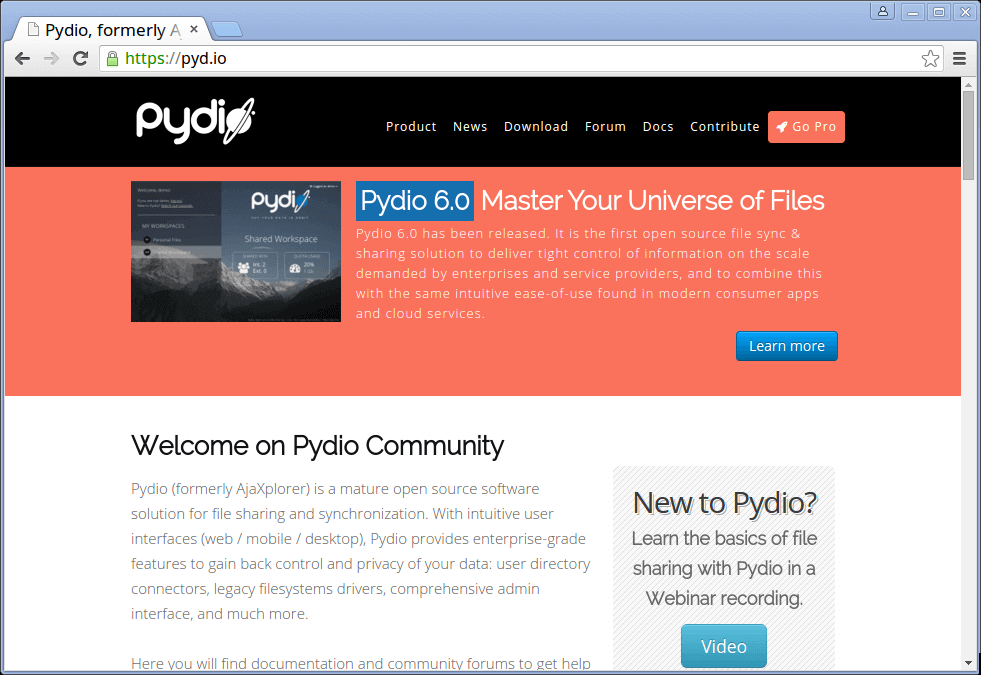Click the scrollbar down arrow
Image resolution: width=981 pixels, height=675 pixels.
tap(968, 662)
